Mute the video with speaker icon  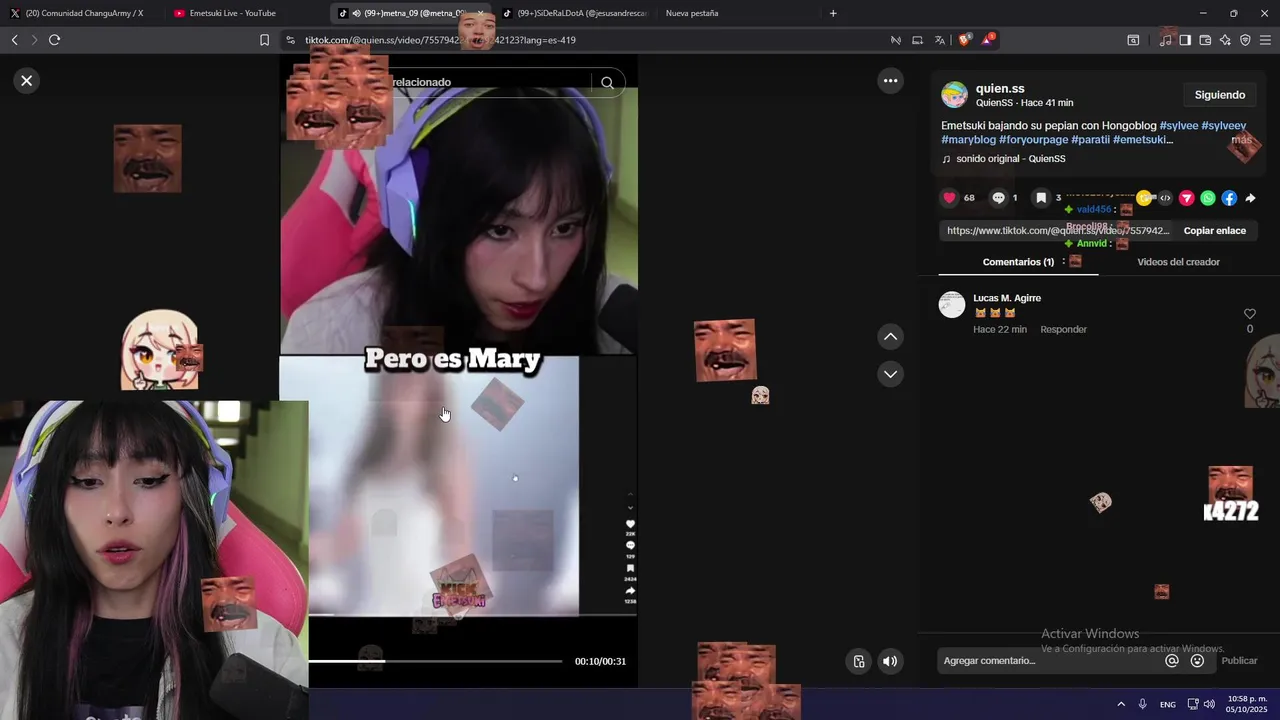(x=889, y=661)
